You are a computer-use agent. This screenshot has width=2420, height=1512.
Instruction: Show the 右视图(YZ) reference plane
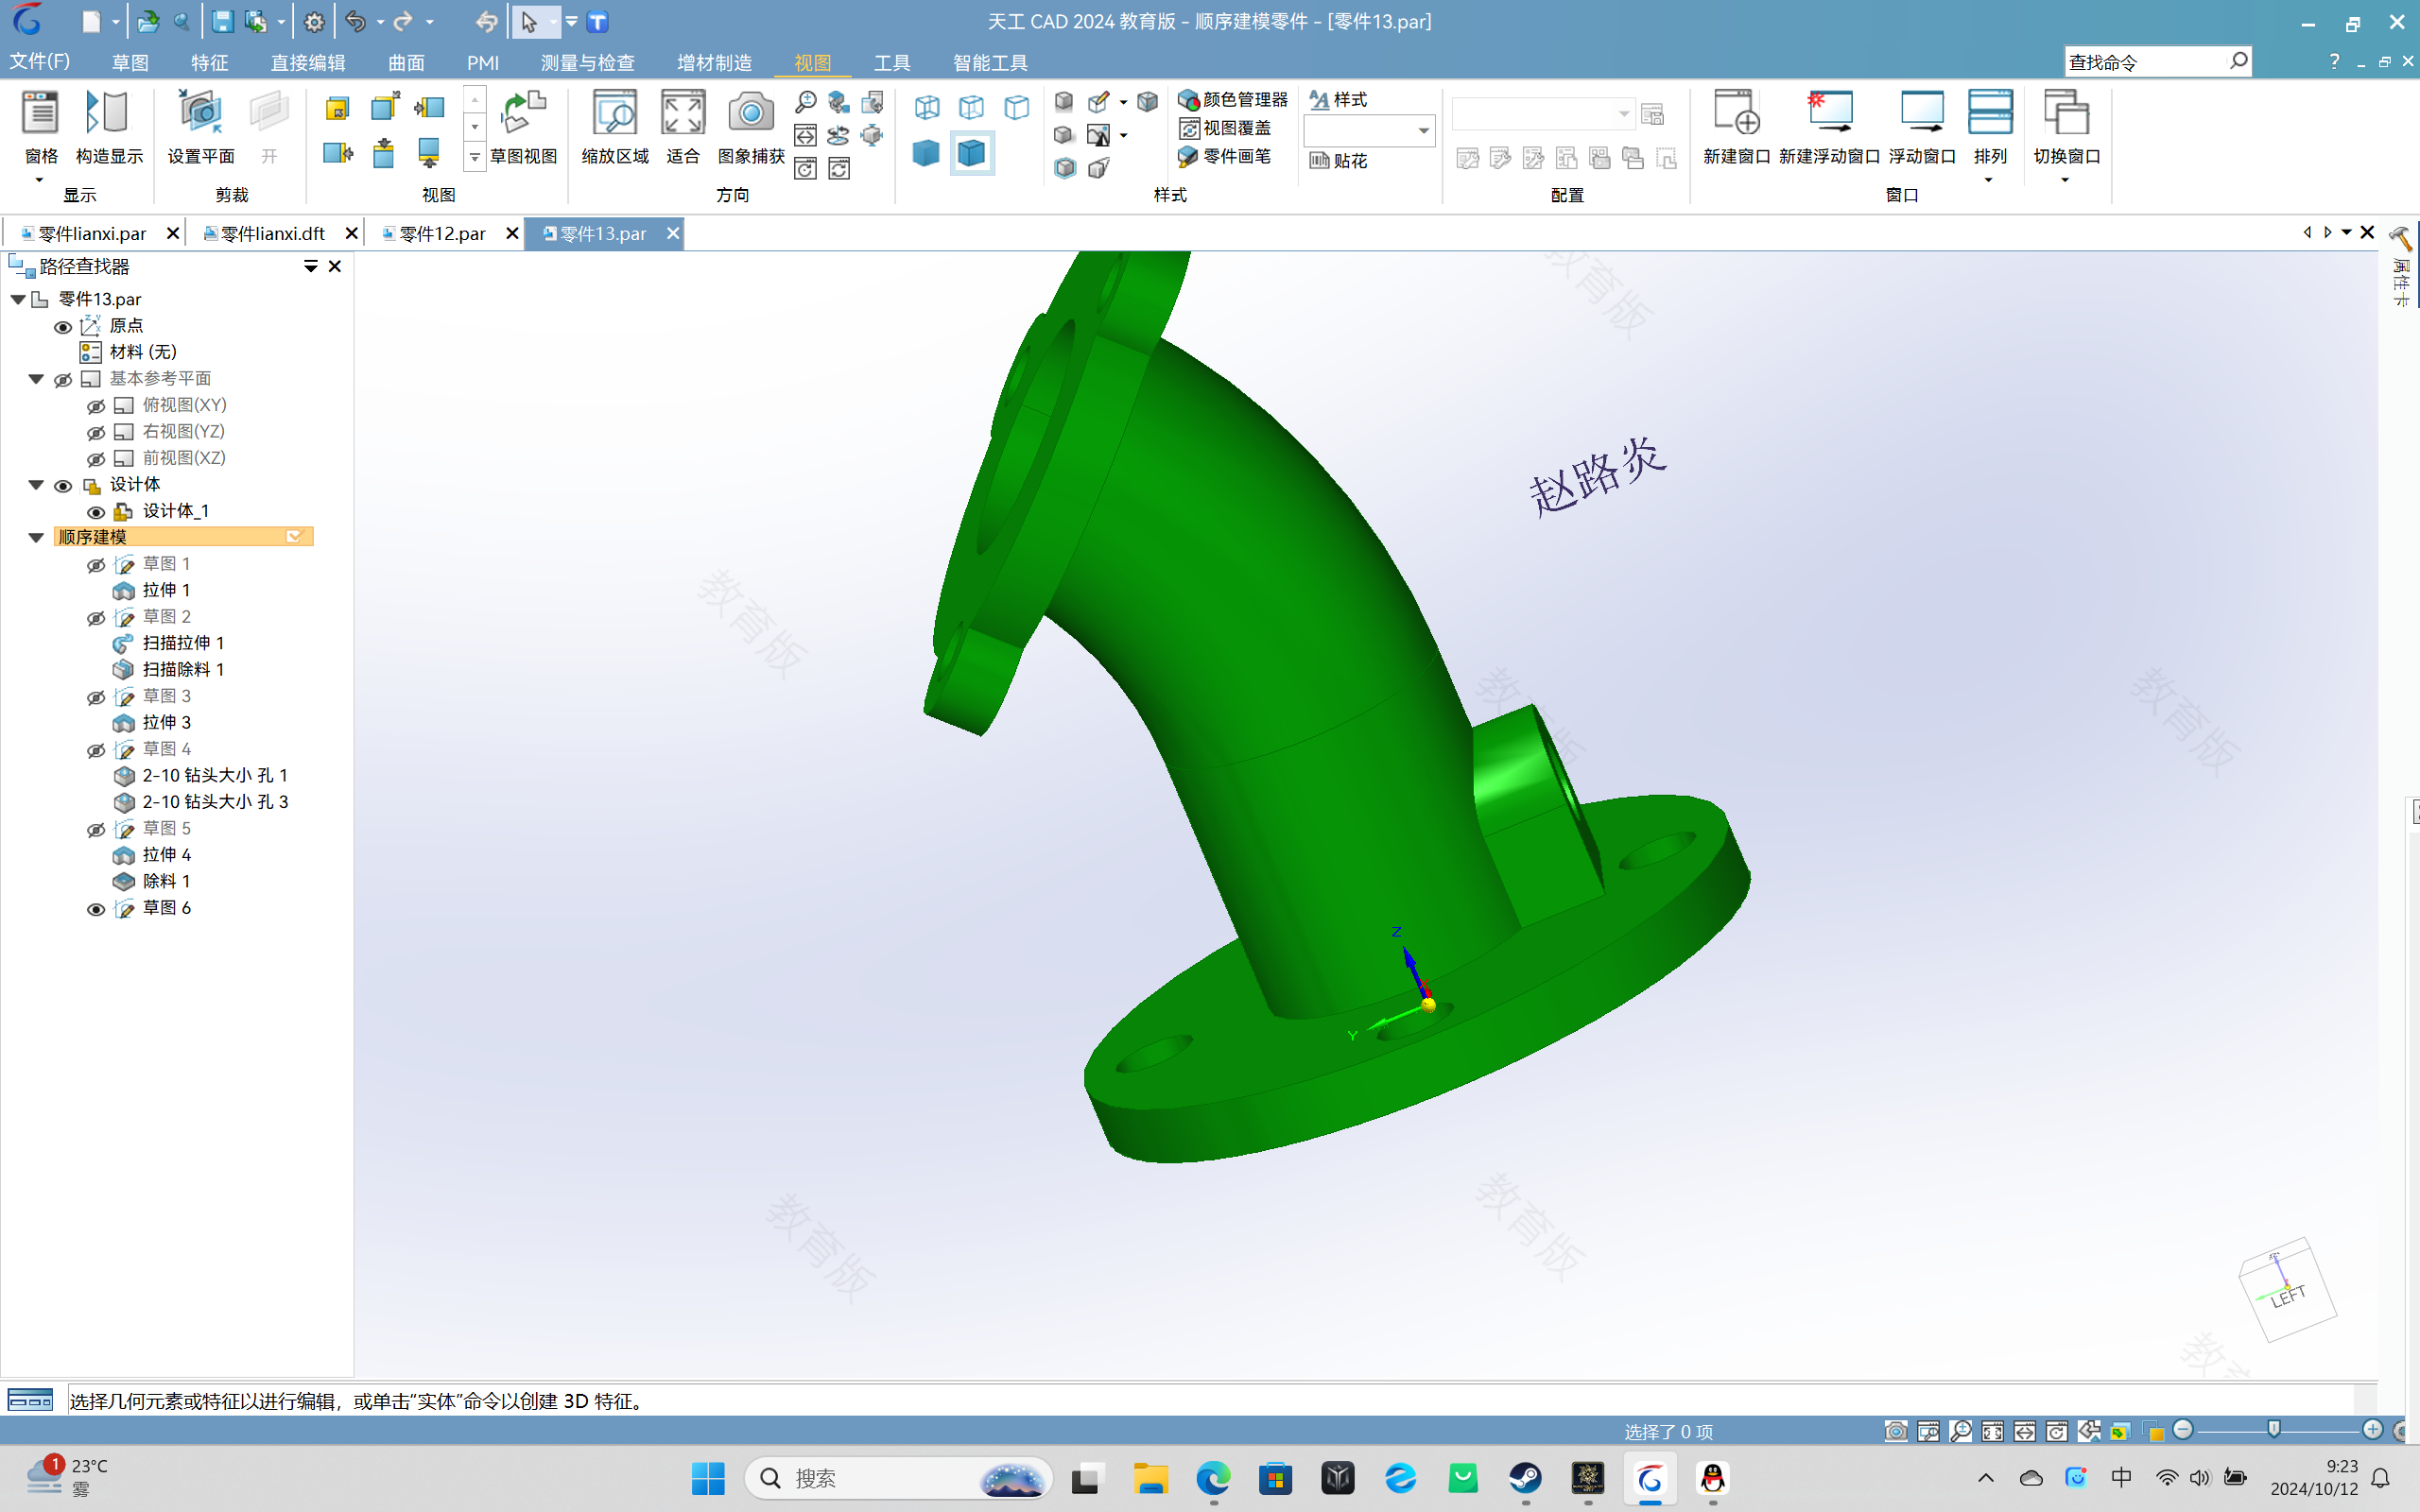[96, 433]
